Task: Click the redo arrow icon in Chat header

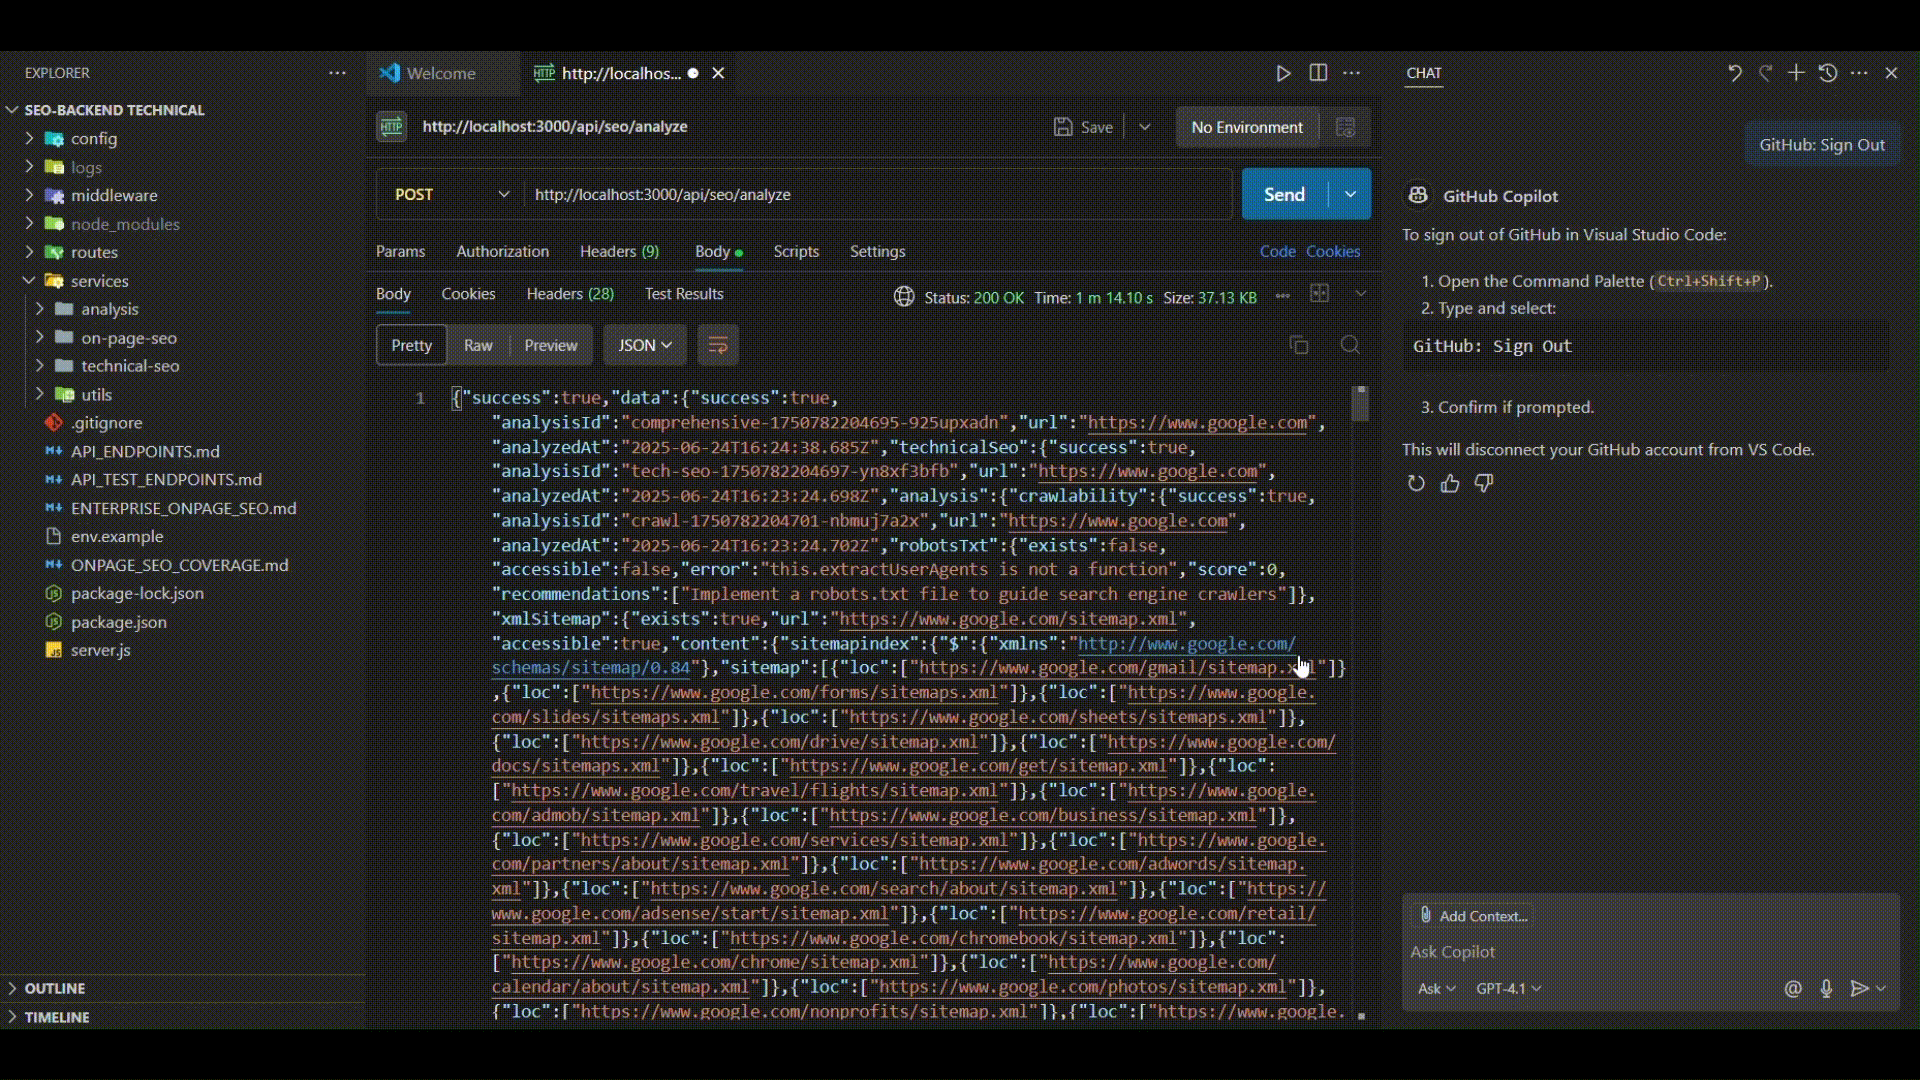Action: (x=1766, y=73)
